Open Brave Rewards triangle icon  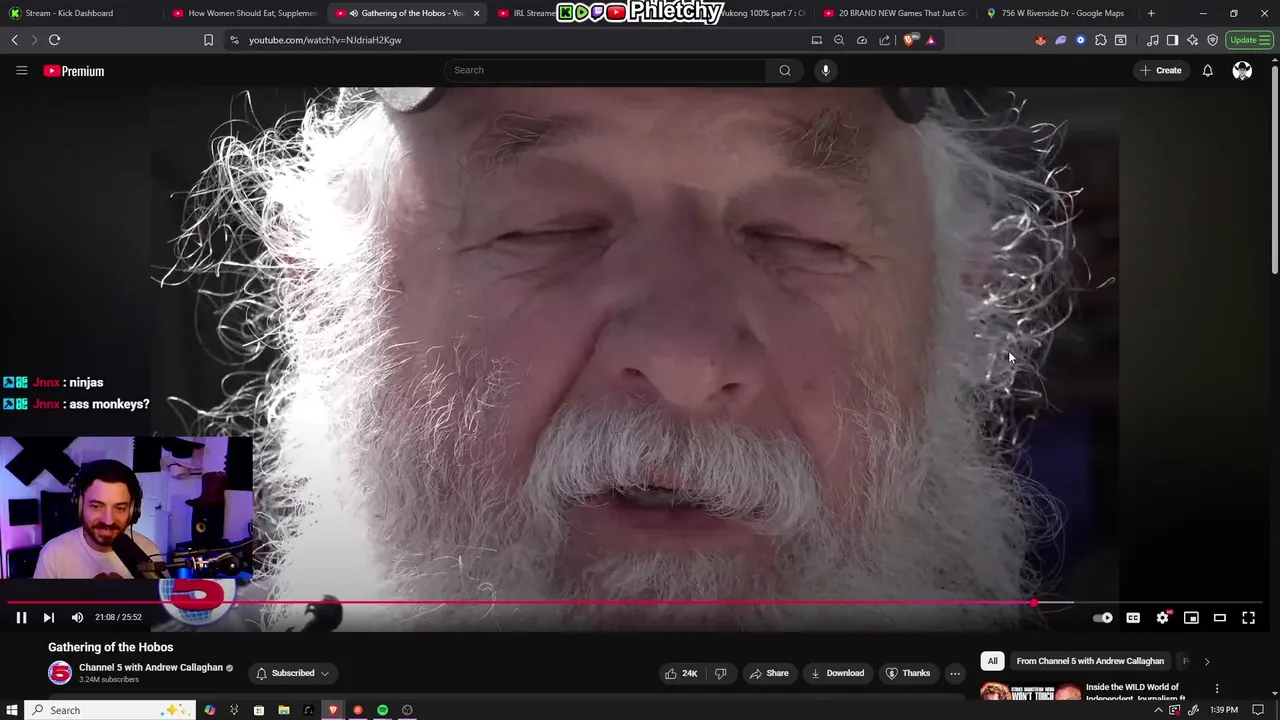click(x=931, y=40)
